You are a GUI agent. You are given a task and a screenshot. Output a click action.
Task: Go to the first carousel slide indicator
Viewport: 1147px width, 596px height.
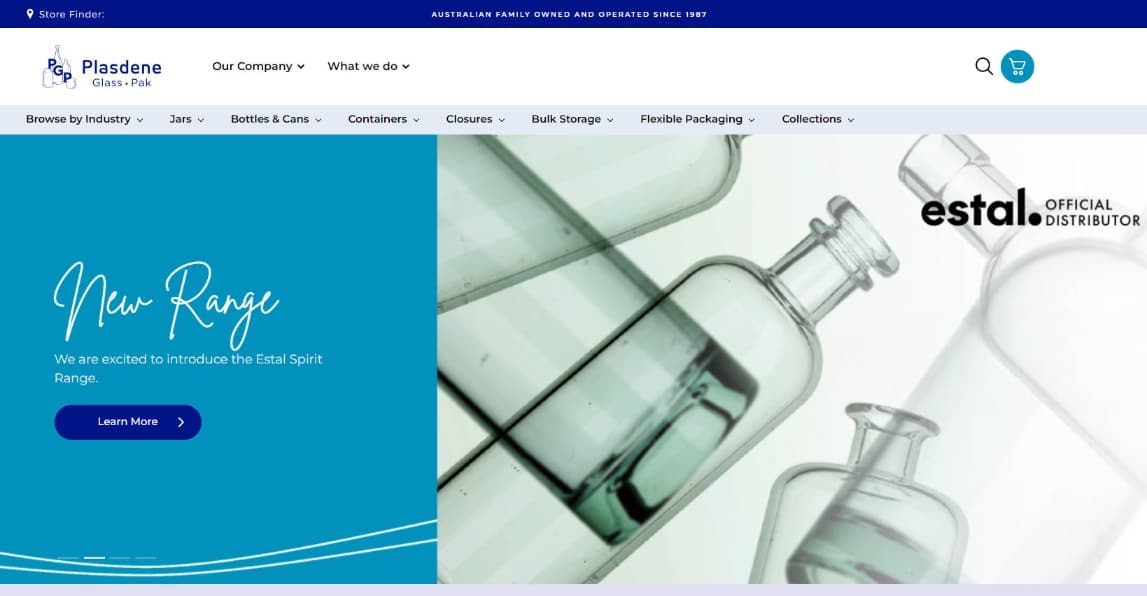[68, 557]
